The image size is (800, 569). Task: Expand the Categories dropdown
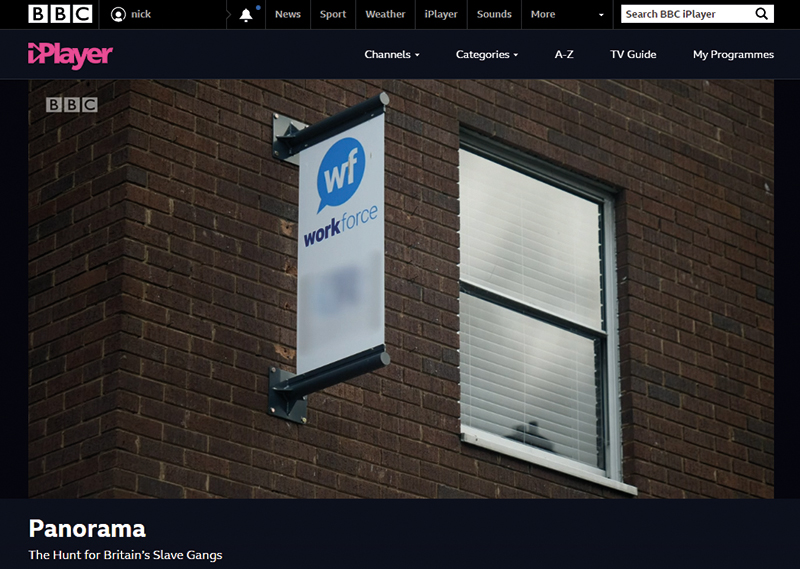click(487, 54)
